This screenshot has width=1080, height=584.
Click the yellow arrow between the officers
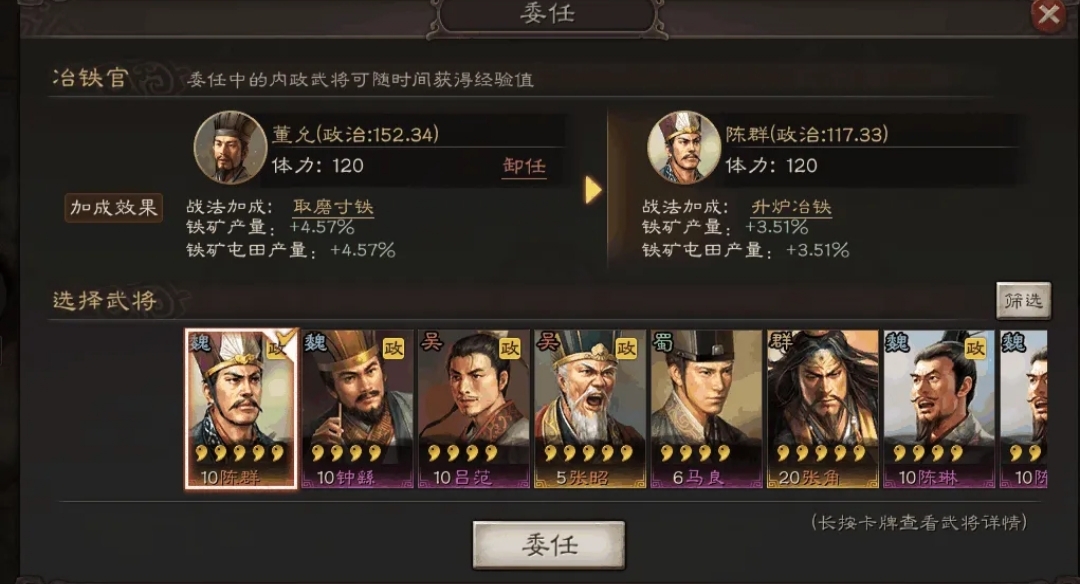tap(592, 190)
